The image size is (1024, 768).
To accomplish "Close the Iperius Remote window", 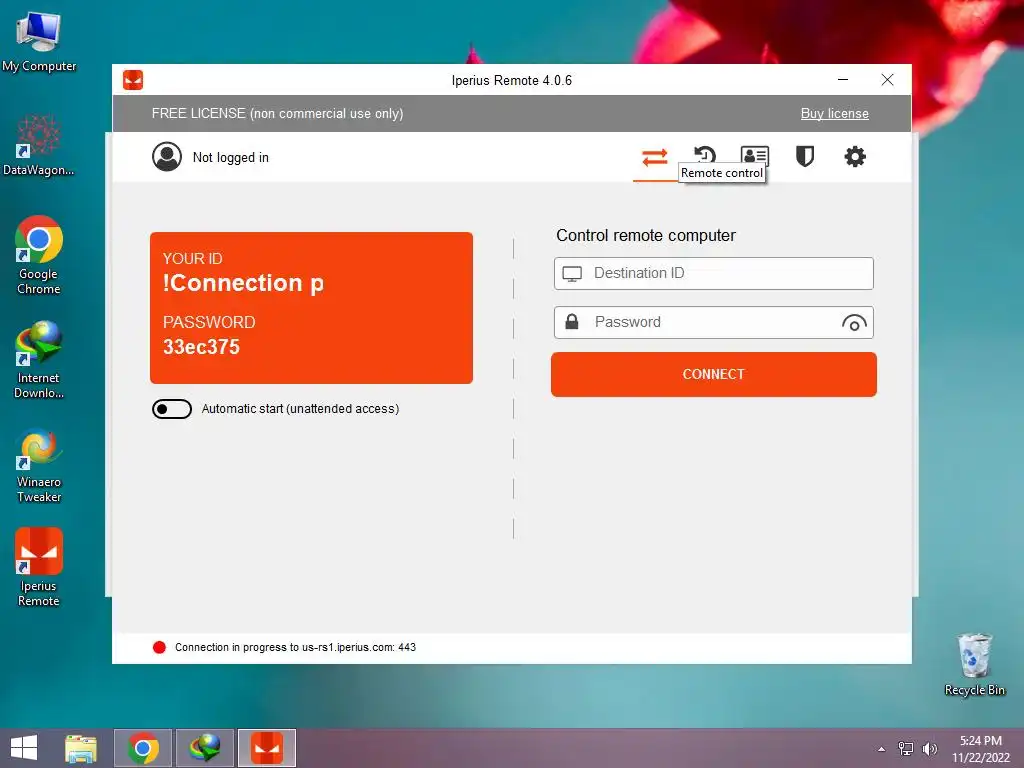I will point(887,80).
